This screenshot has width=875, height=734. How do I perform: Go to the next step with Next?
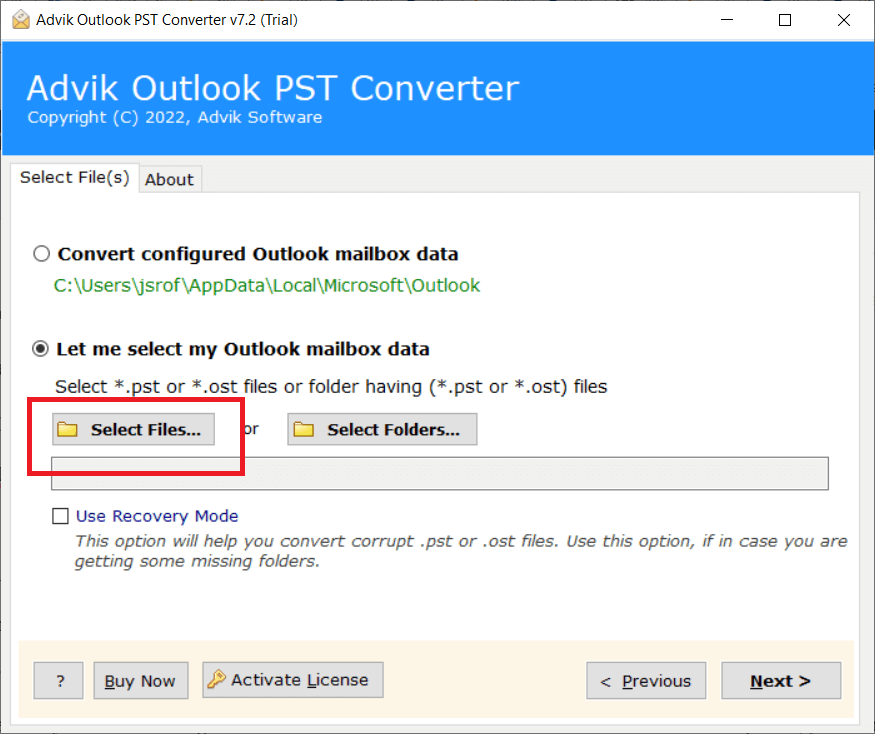(780, 681)
